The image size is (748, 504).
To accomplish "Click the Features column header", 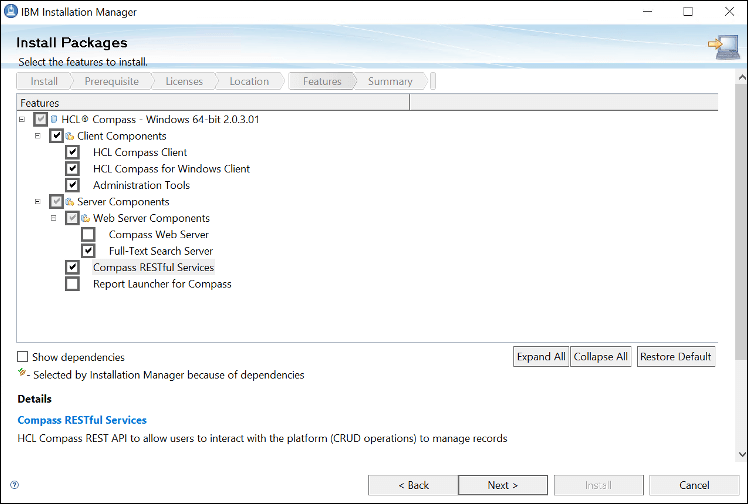I will coord(213,103).
